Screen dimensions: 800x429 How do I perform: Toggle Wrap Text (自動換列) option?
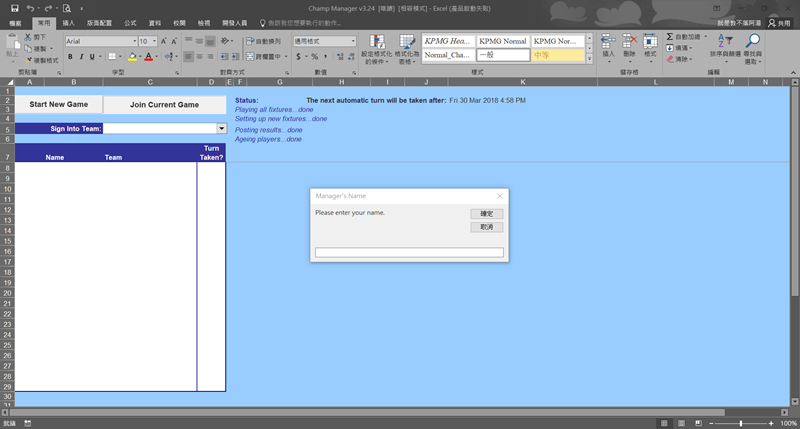pyautogui.click(x=263, y=41)
